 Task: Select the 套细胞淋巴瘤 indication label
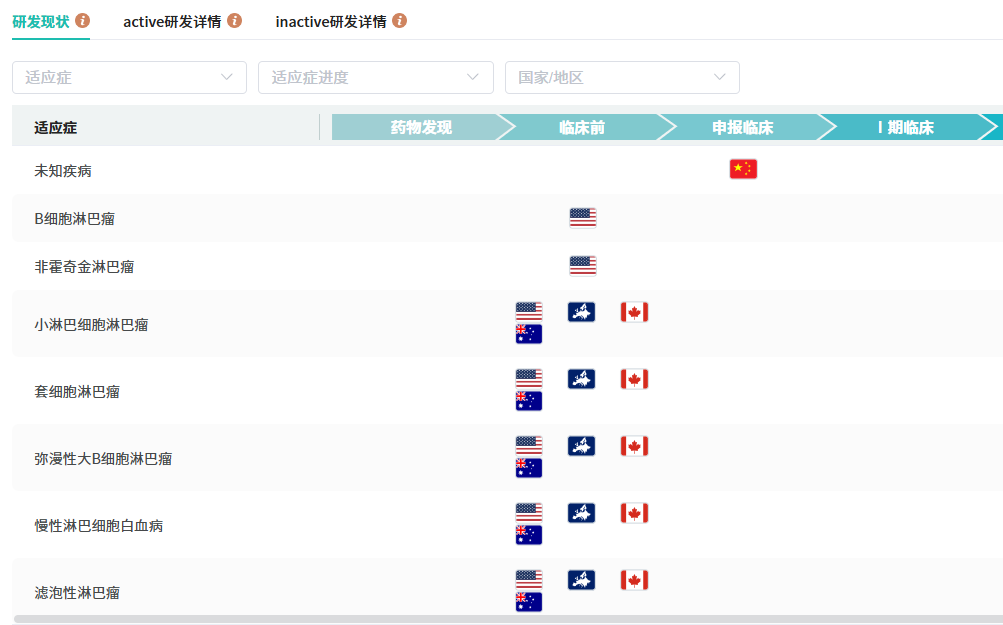pyautogui.click(x=77, y=392)
